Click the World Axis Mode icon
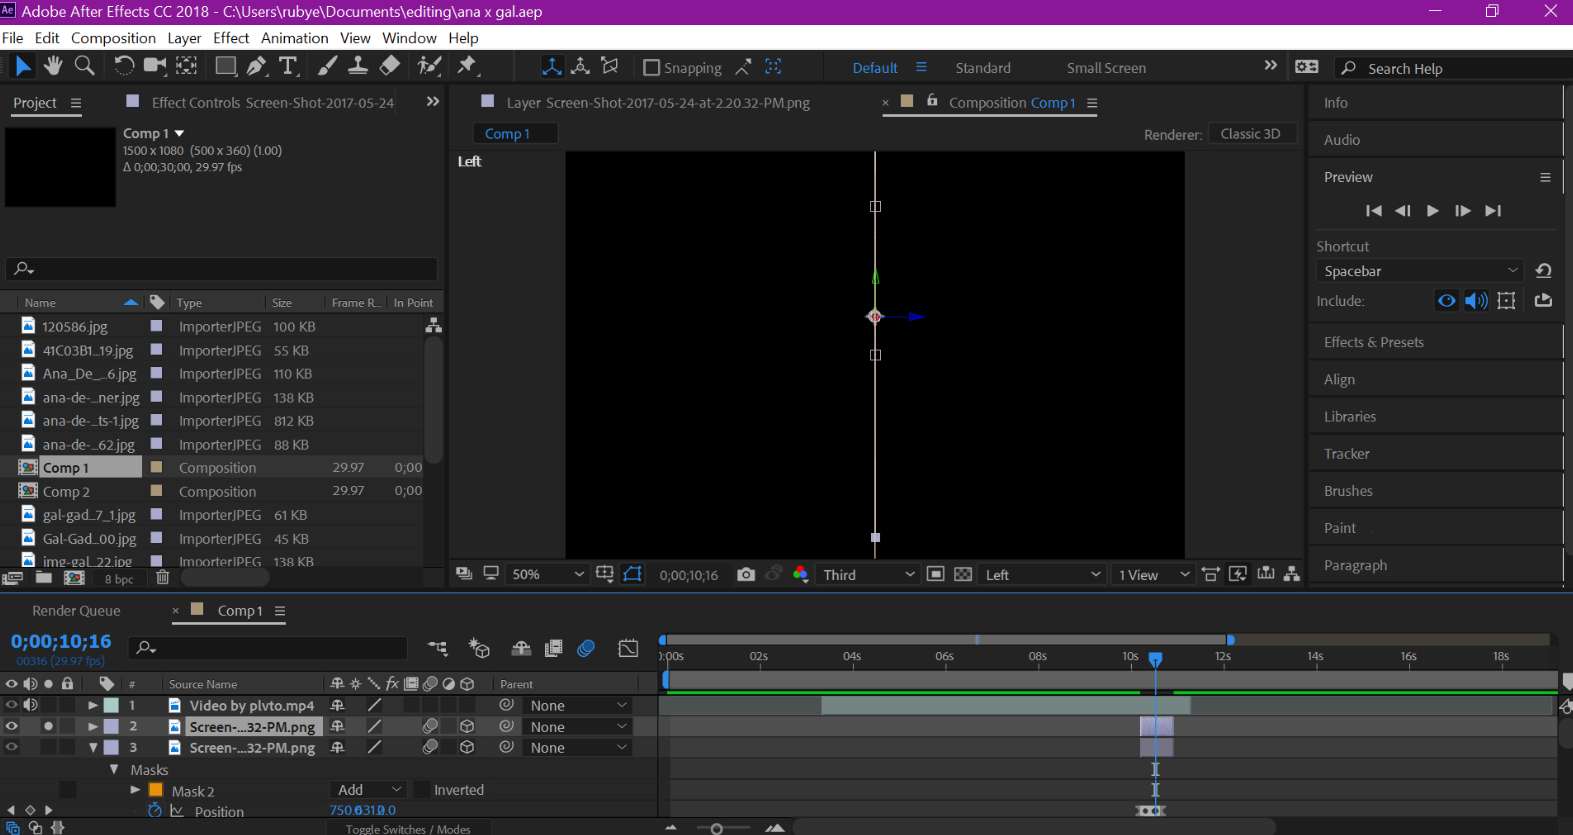Viewport: 1573px width, 835px height. pyautogui.click(x=580, y=66)
